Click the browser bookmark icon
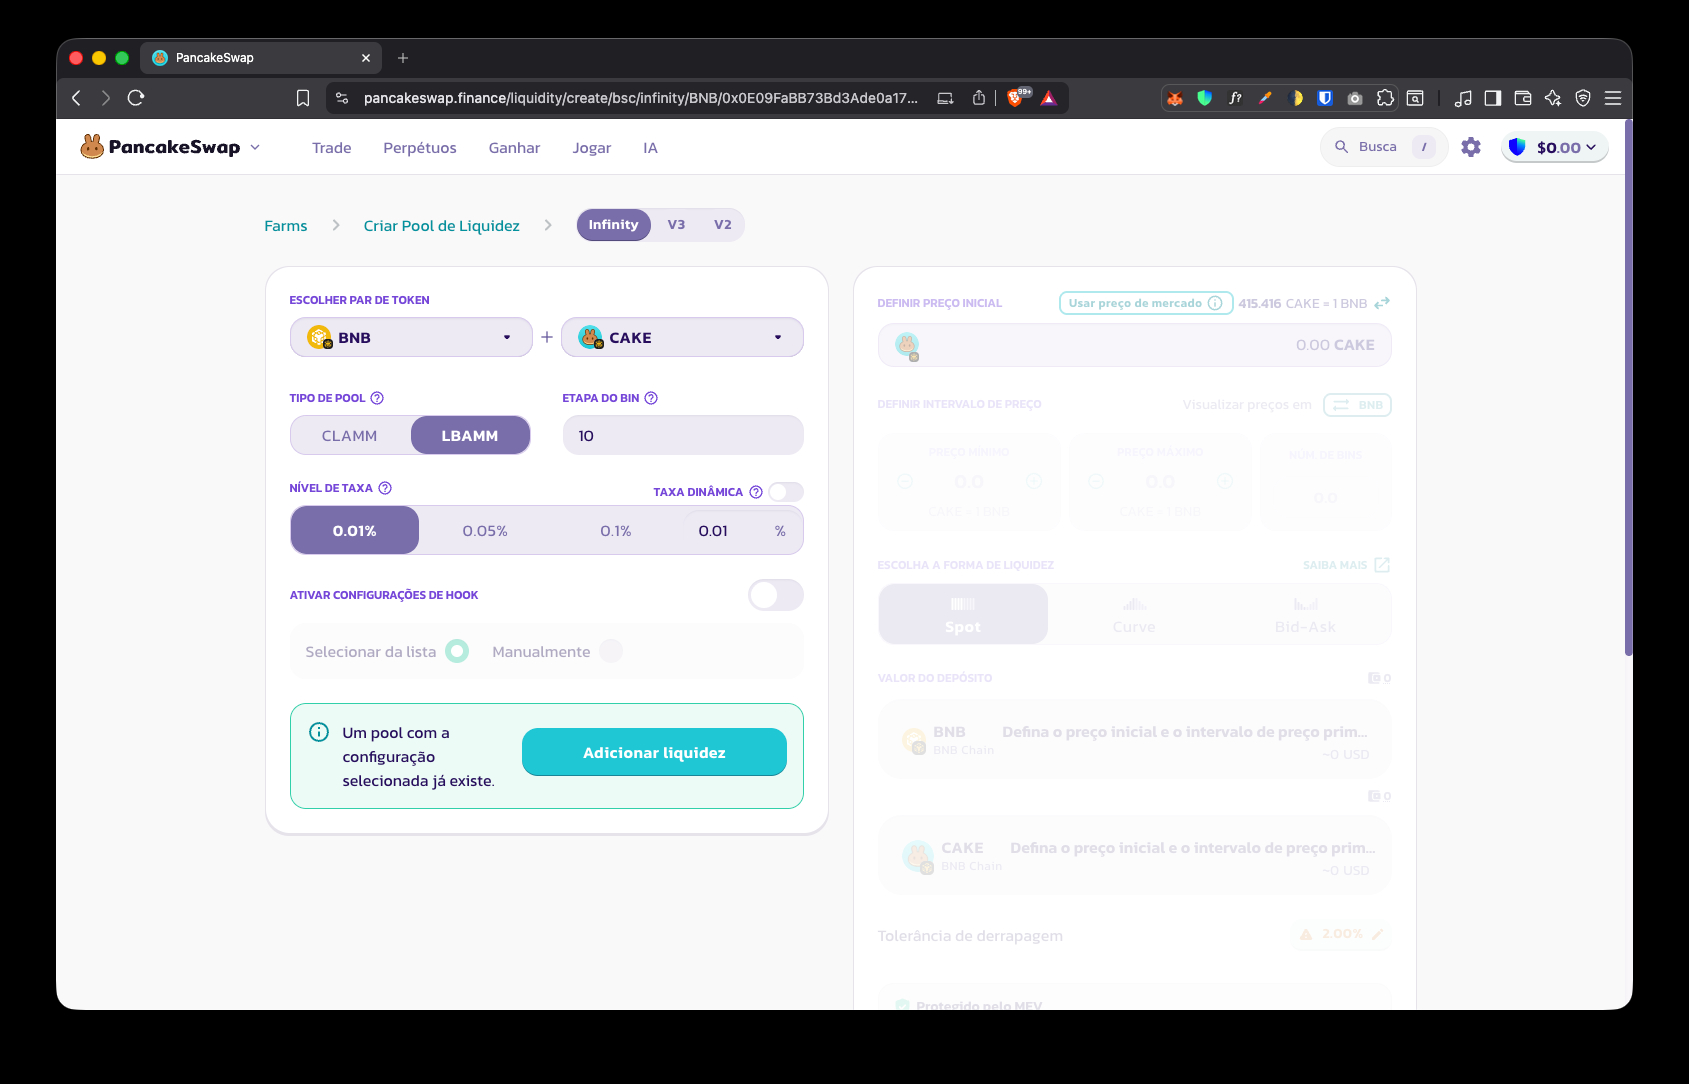1689x1084 pixels. coord(303,98)
